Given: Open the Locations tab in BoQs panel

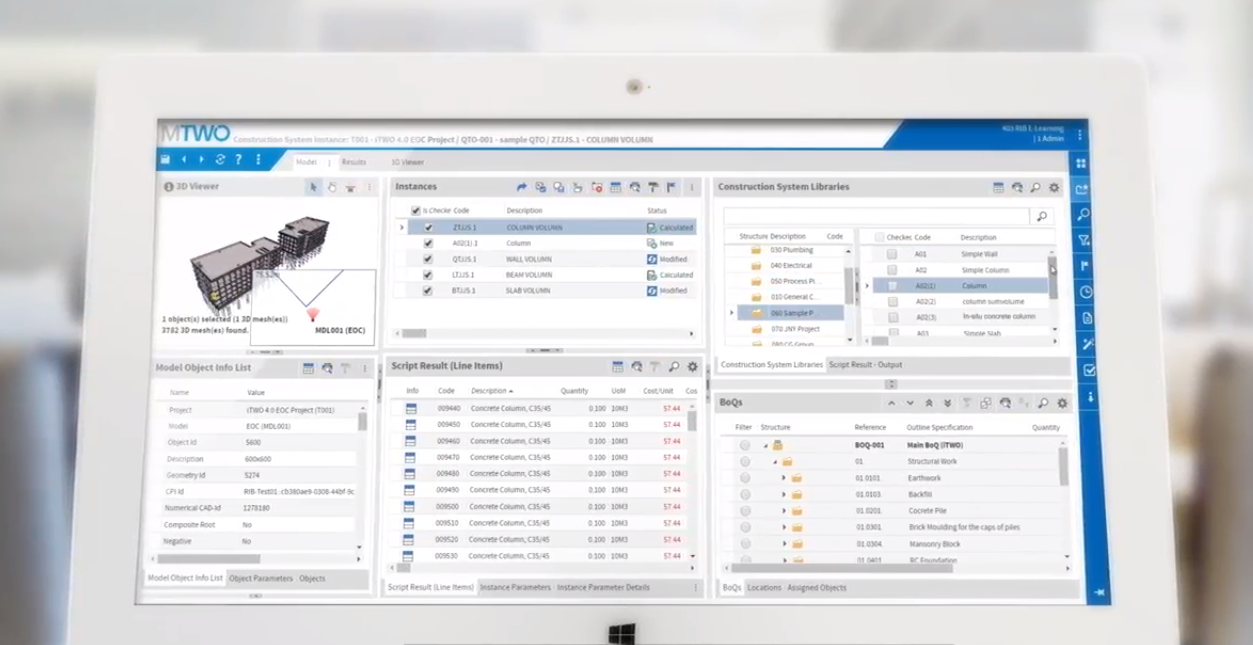Looking at the screenshot, I should coord(764,588).
